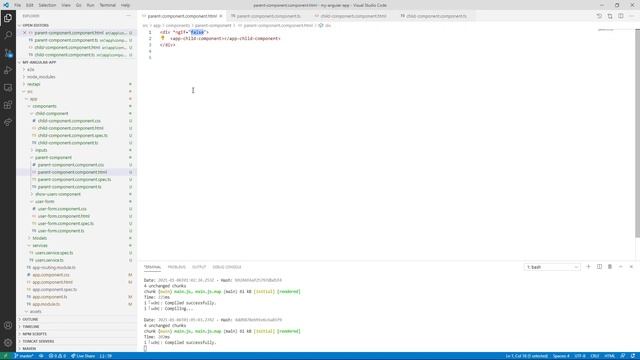Open Source Control view with pending changes badge
The image size is (640, 360).
tap(8, 53)
